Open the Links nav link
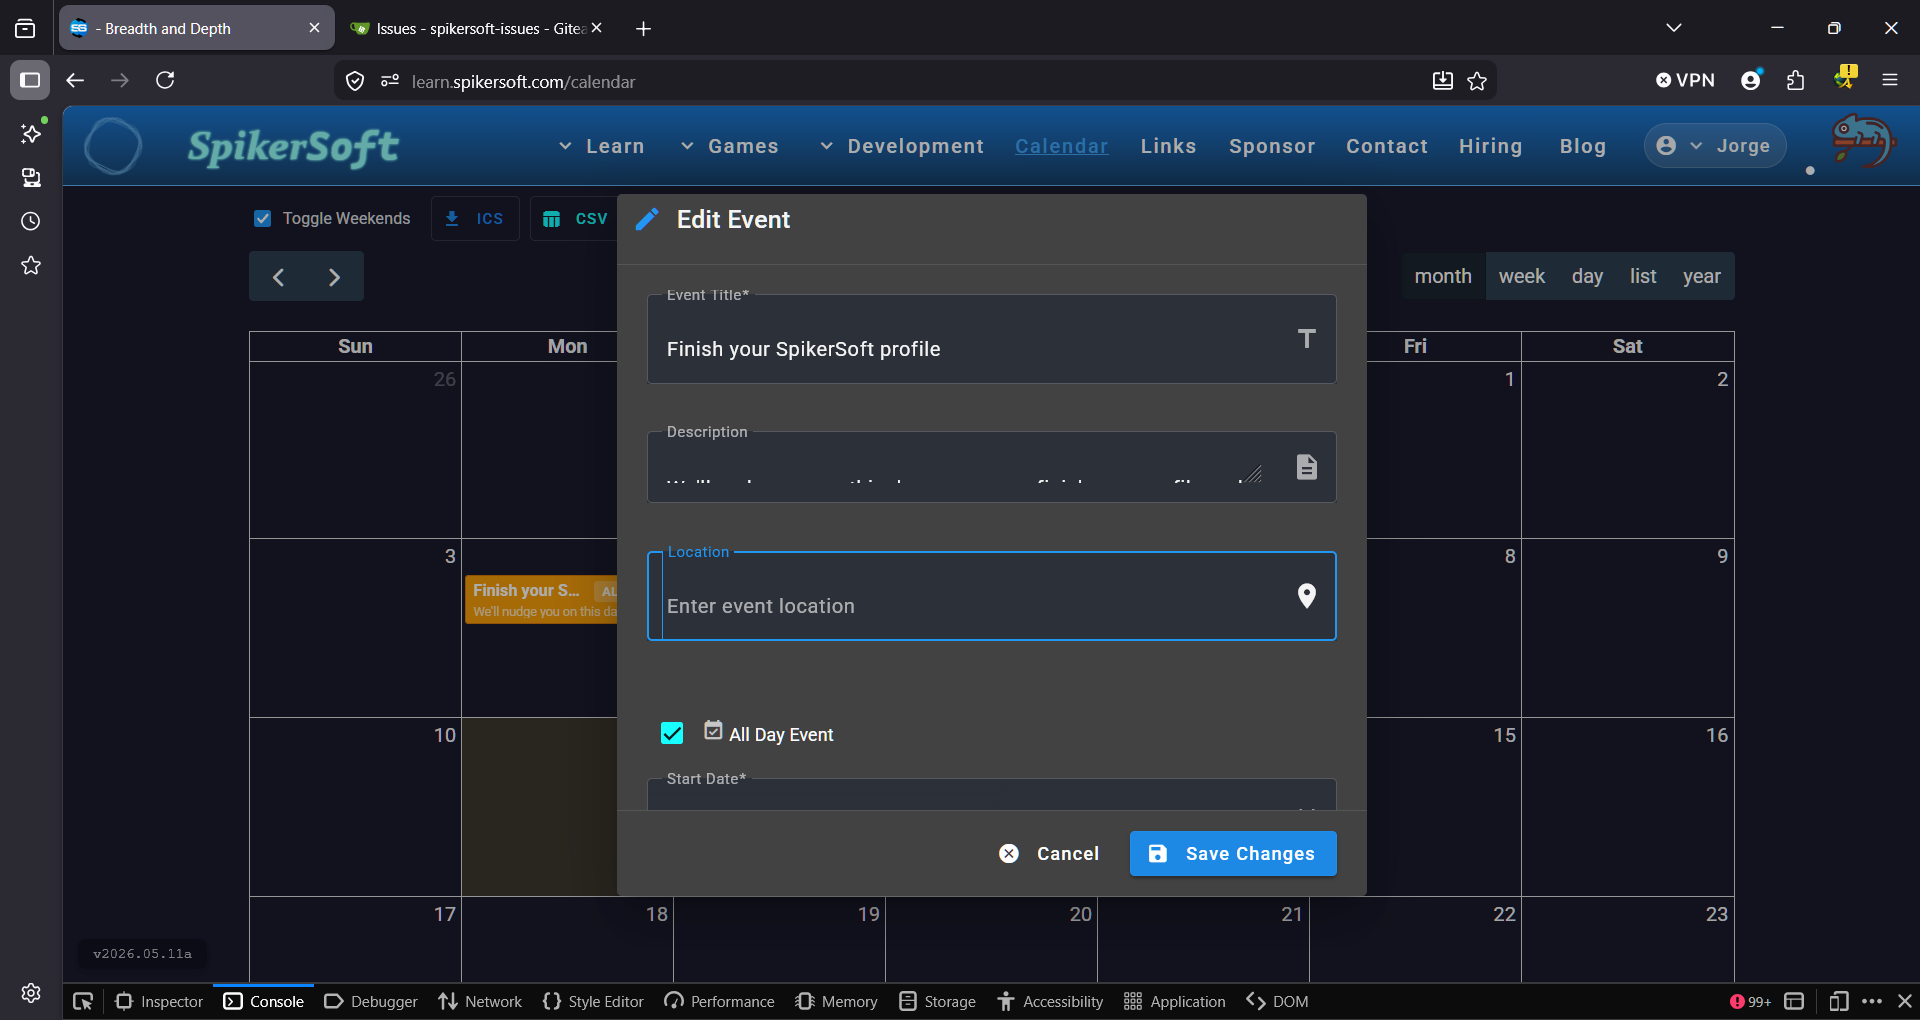 tap(1169, 146)
